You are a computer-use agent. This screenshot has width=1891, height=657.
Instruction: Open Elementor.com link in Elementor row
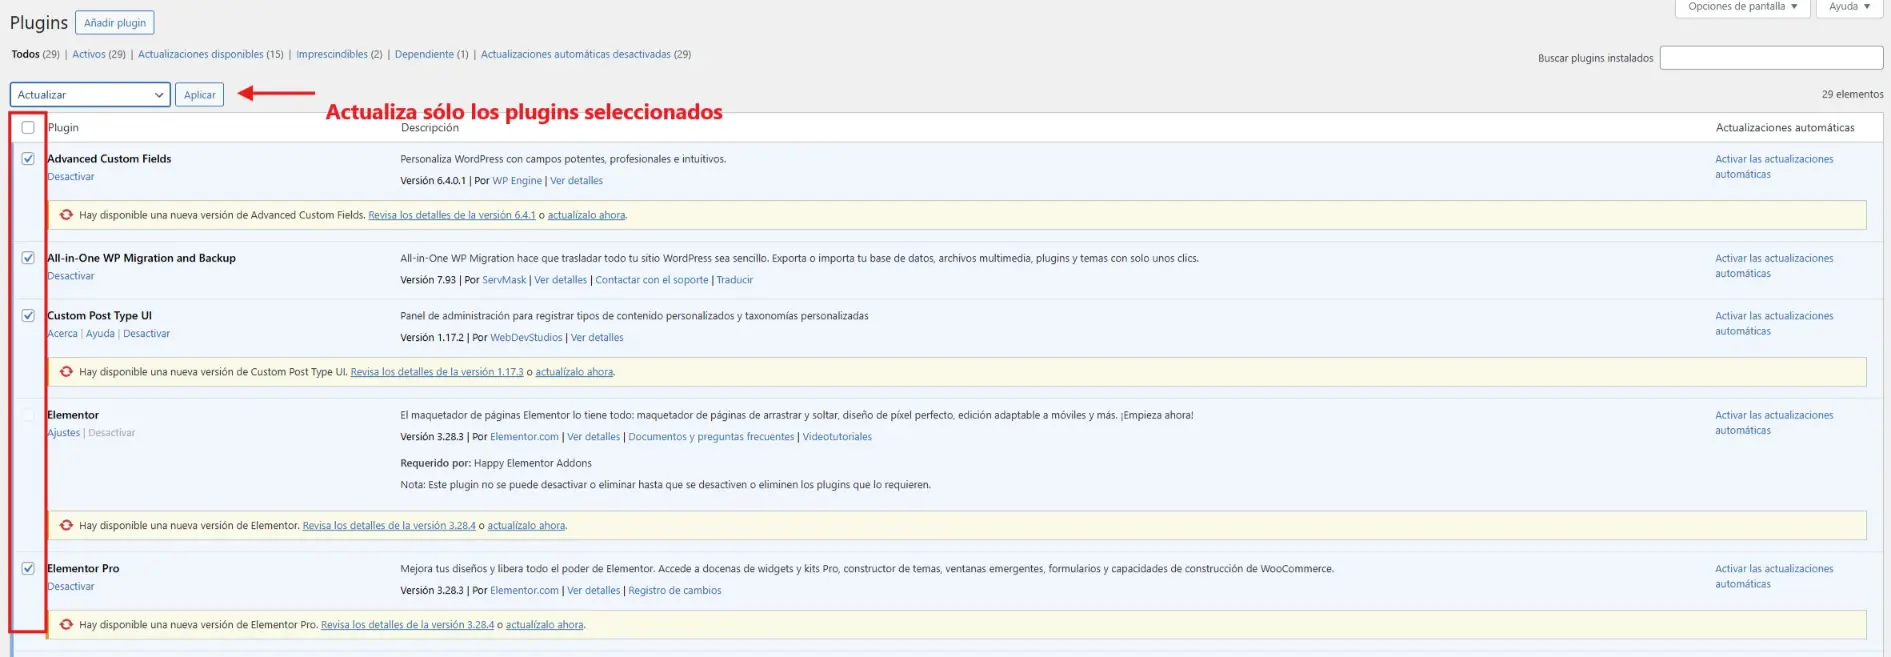524,437
